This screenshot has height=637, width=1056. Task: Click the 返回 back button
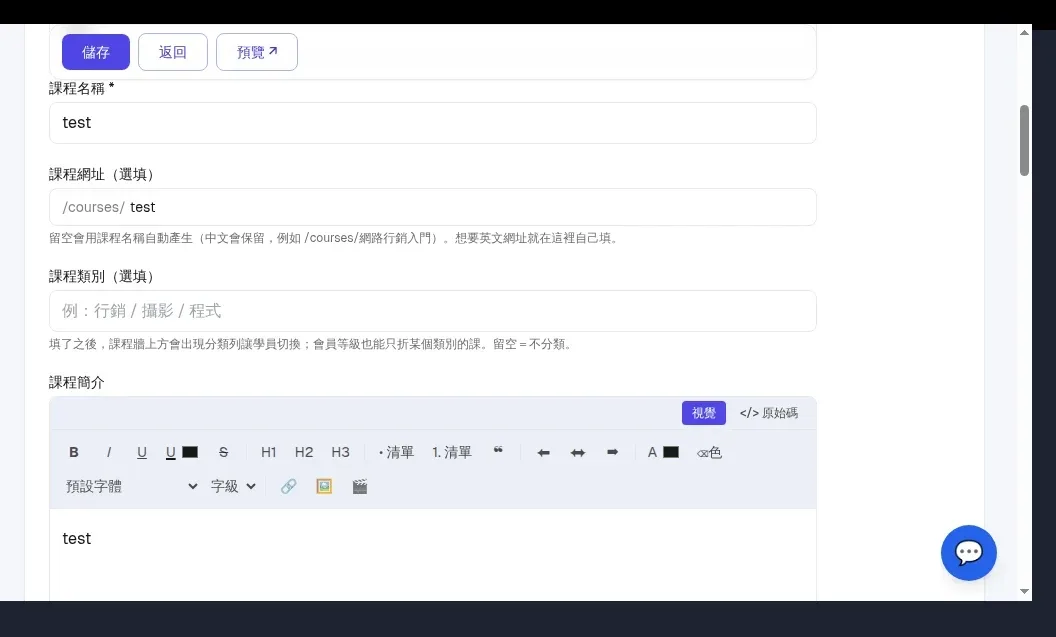click(x=172, y=52)
